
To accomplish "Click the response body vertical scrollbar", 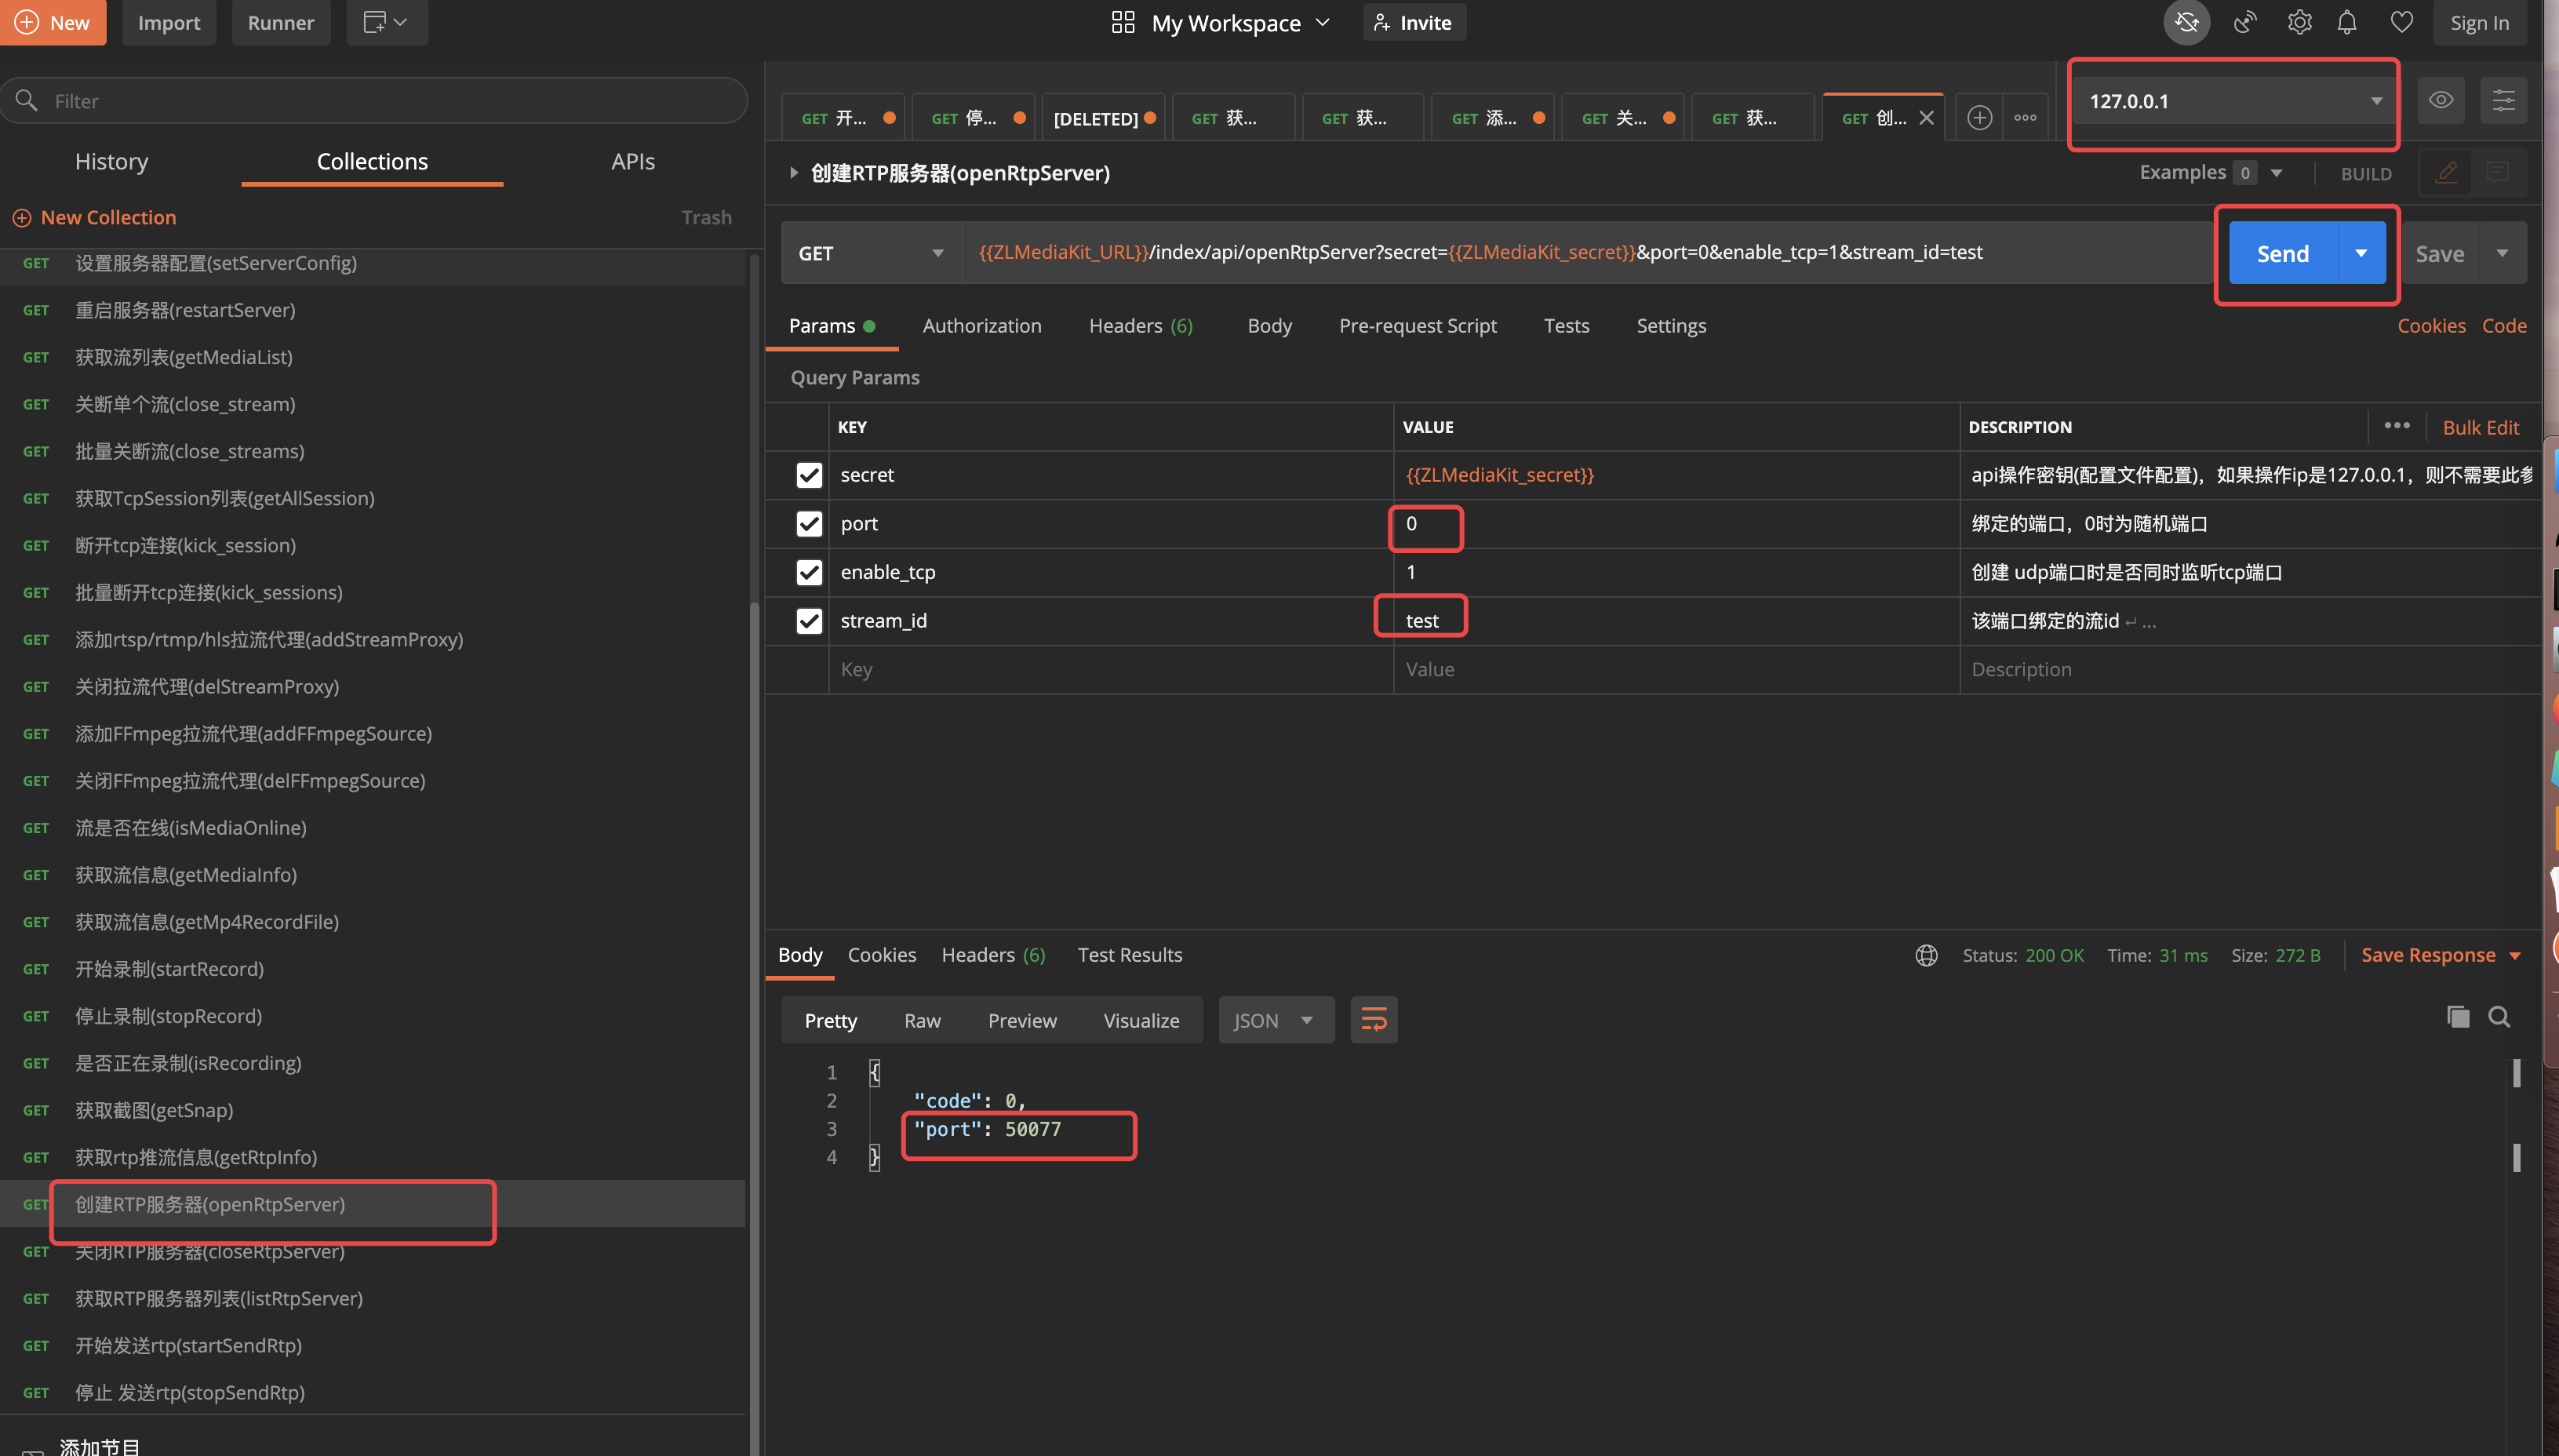I will [2516, 1074].
